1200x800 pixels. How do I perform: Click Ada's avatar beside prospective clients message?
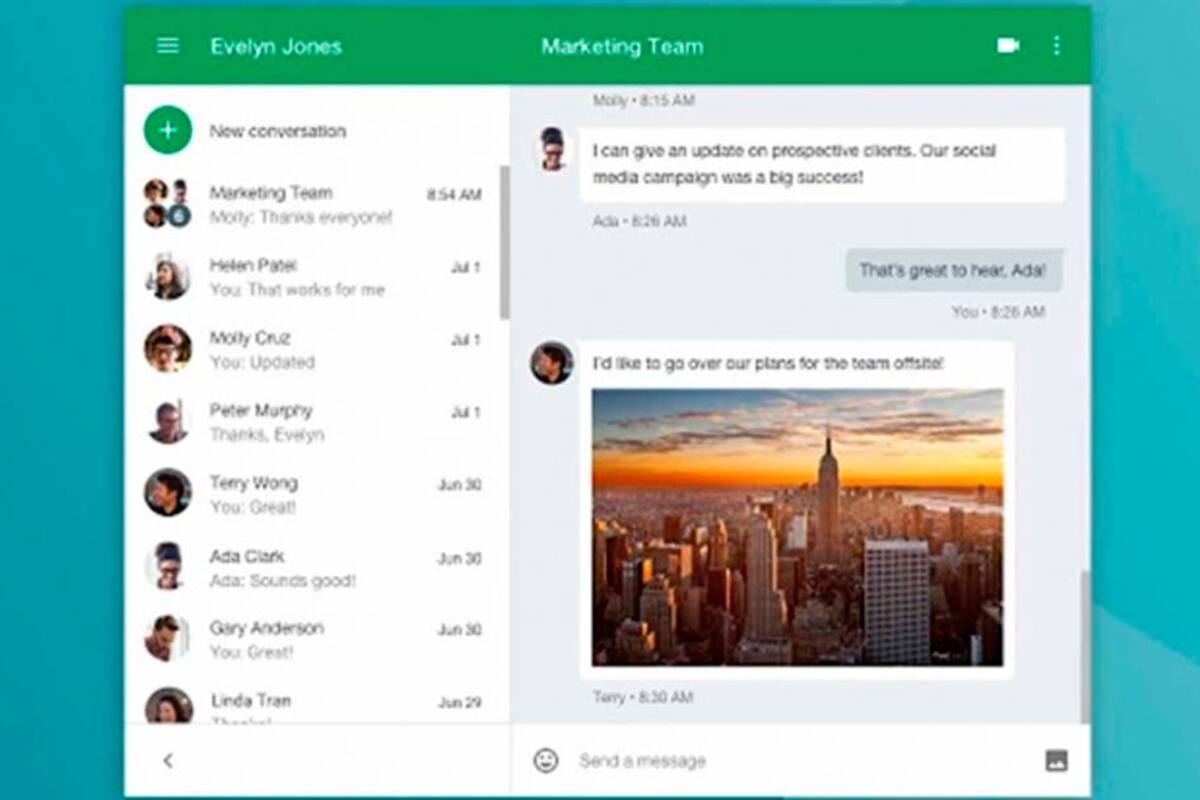click(x=552, y=149)
